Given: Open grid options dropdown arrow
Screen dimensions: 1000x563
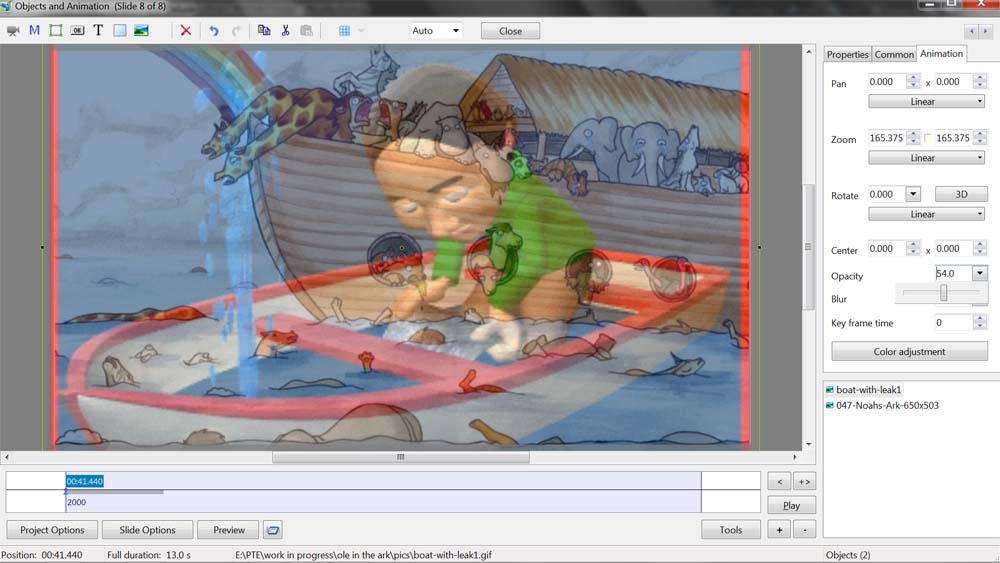Looking at the screenshot, I should click(x=361, y=31).
